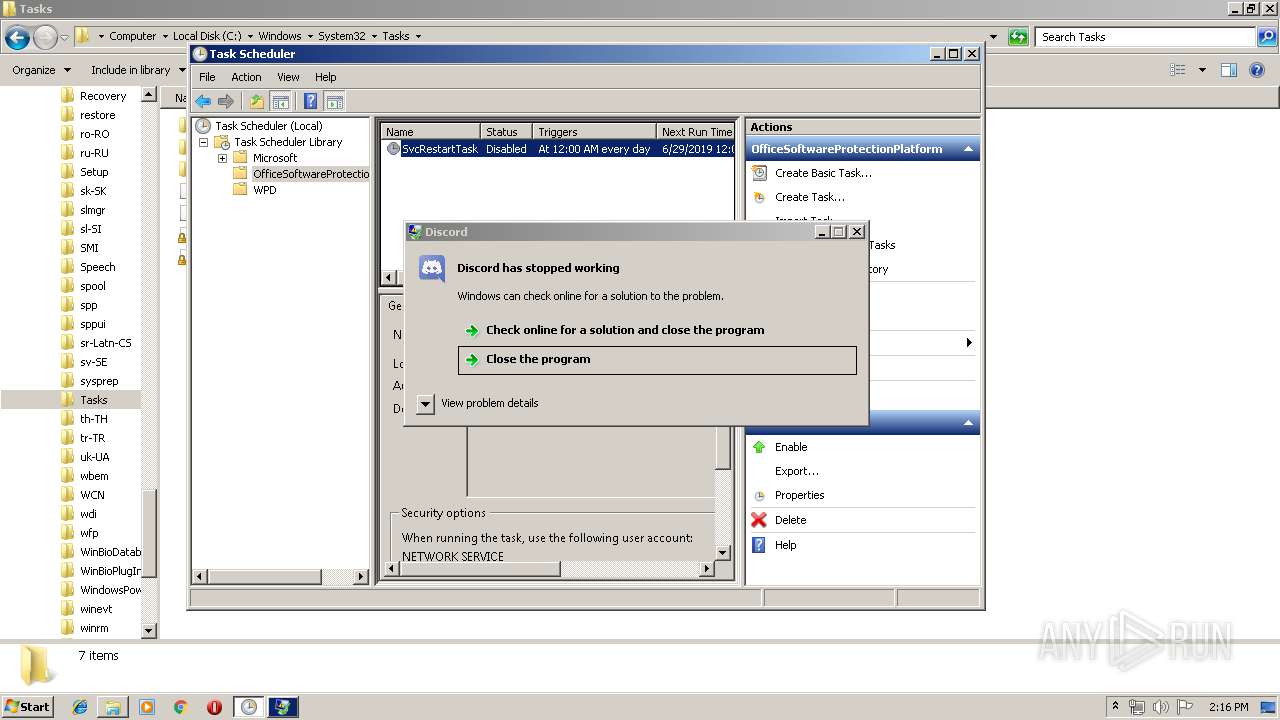Select the Tasks folder in Explorer tree
Image resolution: width=1280 pixels, height=720 pixels.
94,400
